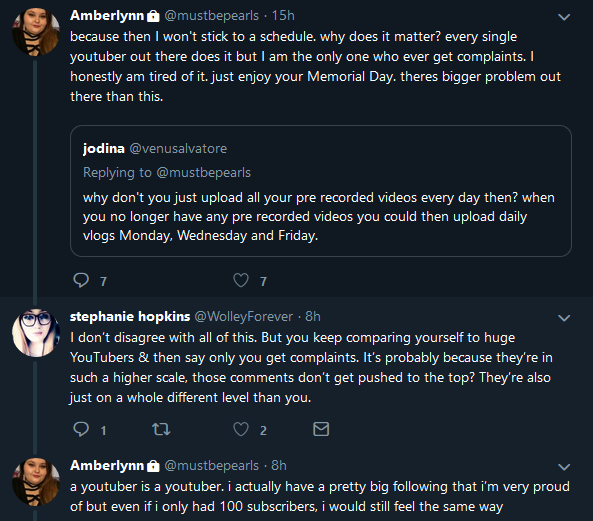
Task: Click reply icon on Amberlynn's first tweet
Action: (81, 281)
